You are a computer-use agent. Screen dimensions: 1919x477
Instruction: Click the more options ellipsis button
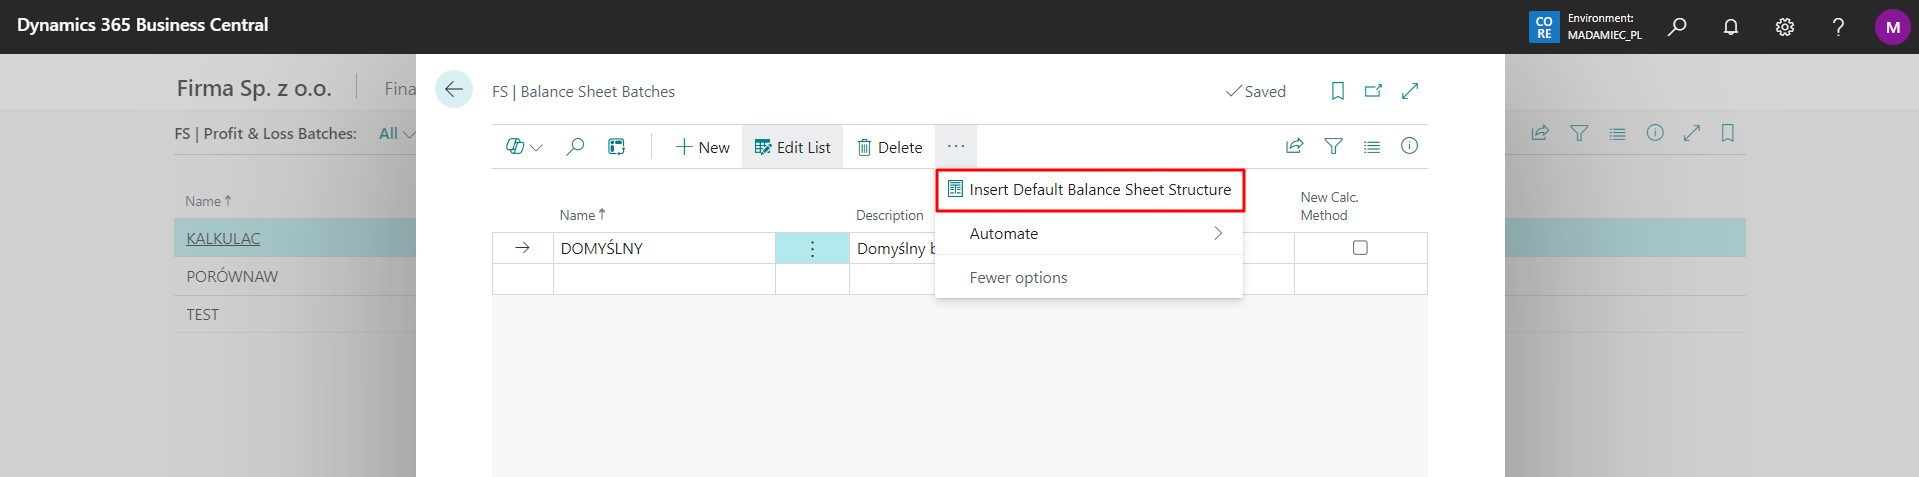pyautogui.click(x=956, y=147)
